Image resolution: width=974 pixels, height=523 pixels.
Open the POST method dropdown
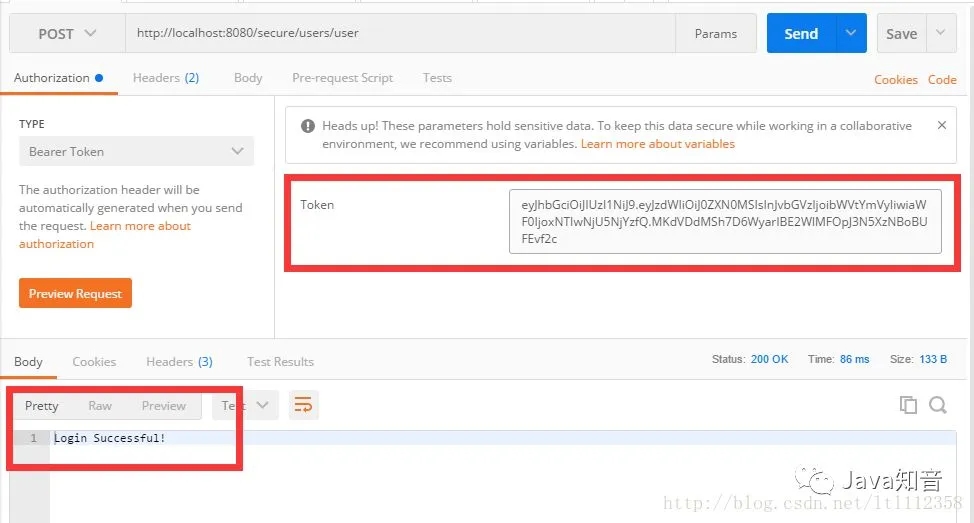(67, 34)
